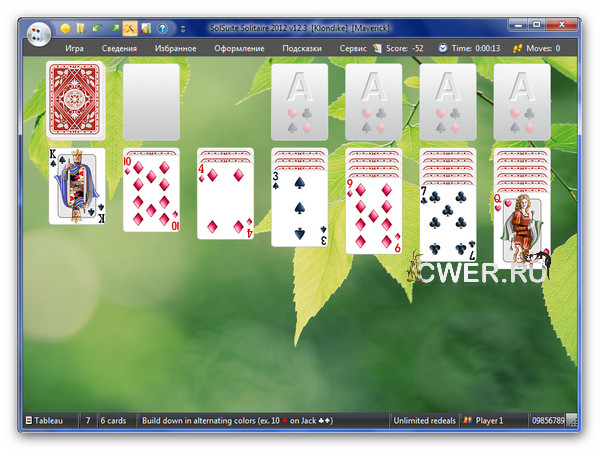Open the Подсказки menu

coord(303,47)
